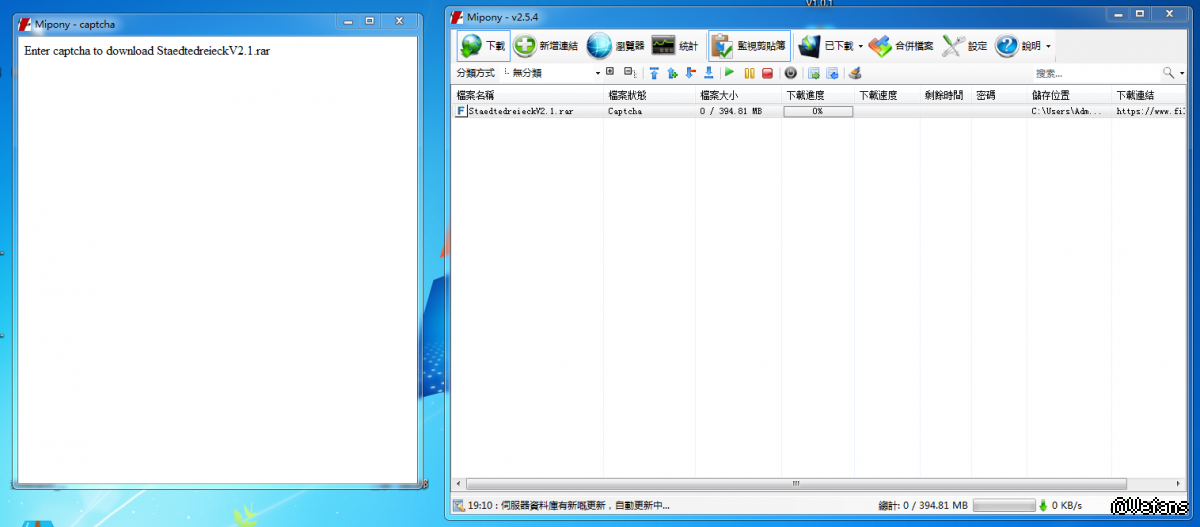Expand the 已下載 dropdown arrow

(x=861, y=47)
